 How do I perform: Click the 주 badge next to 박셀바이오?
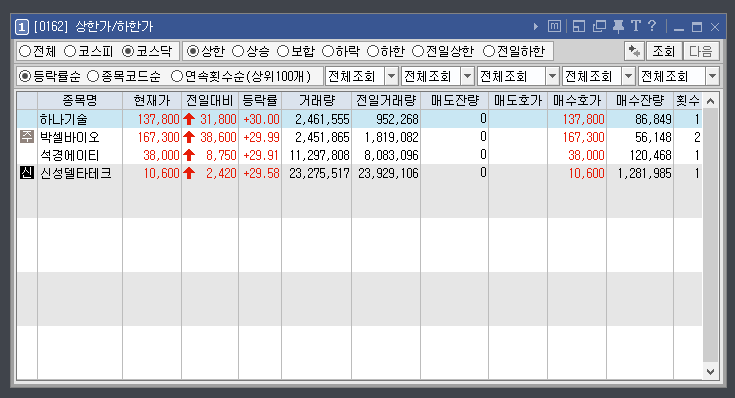click(x=27, y=137)
